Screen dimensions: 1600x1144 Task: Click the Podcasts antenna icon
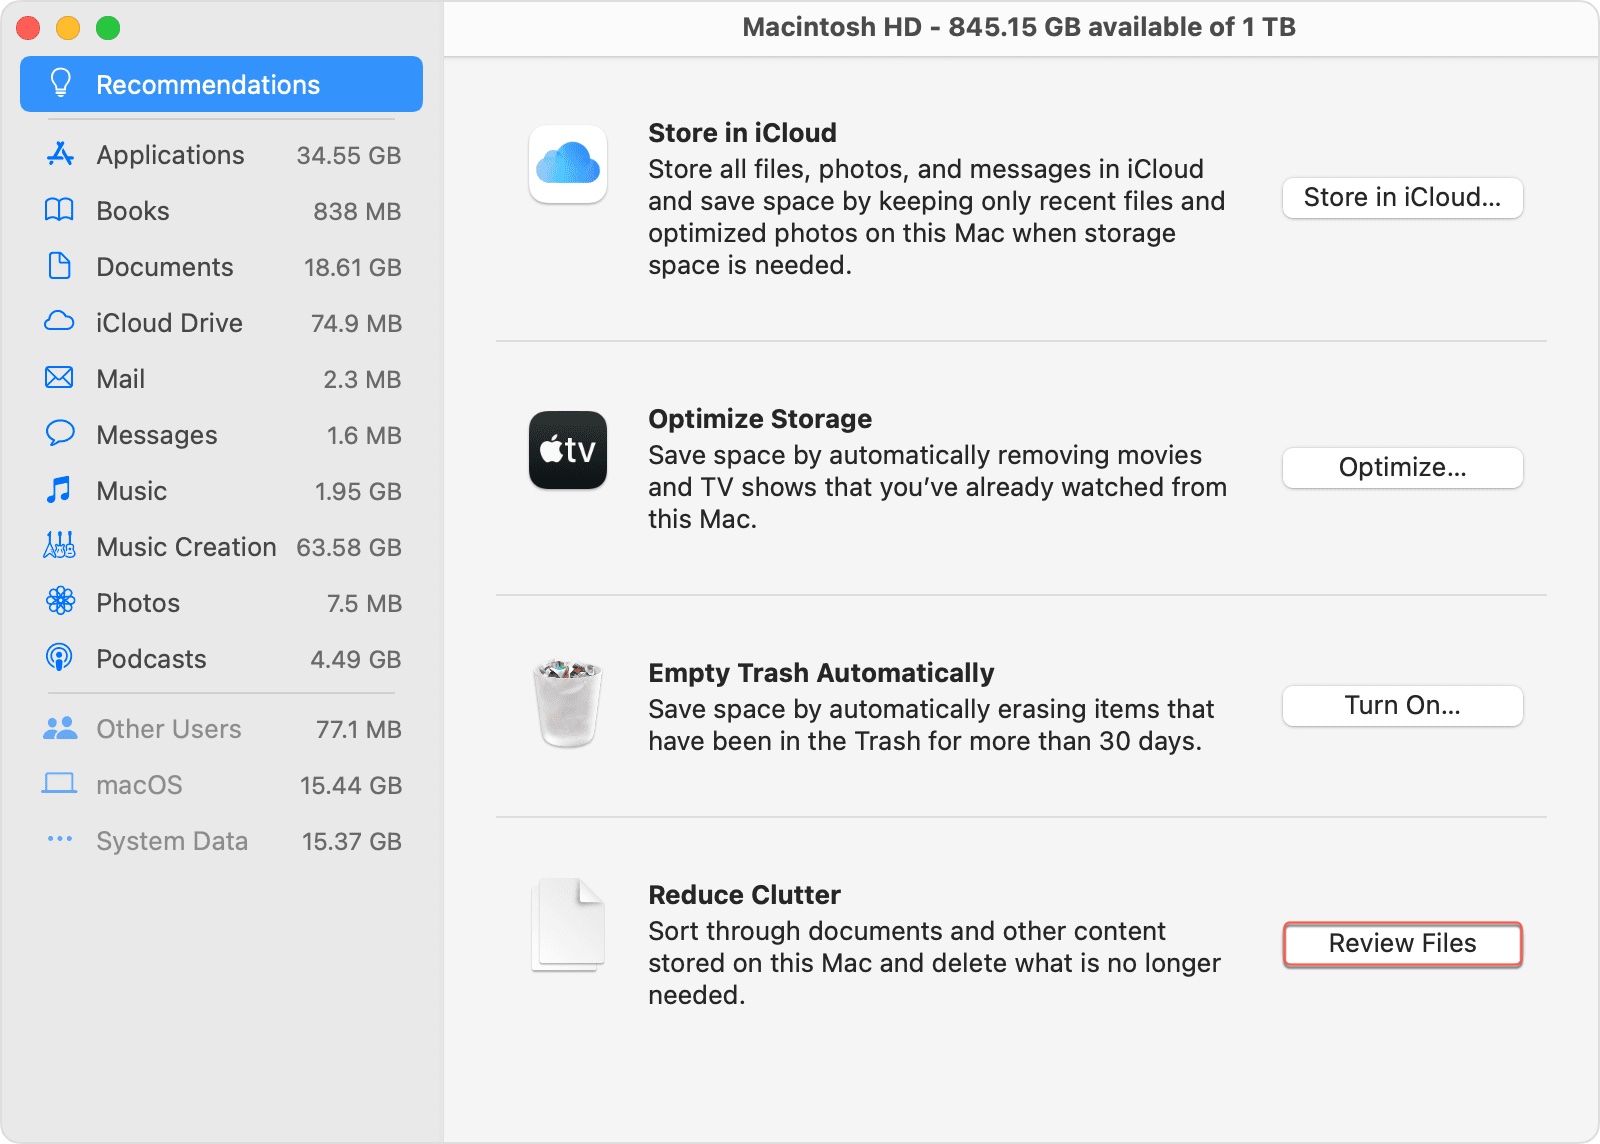click(59, 658)
